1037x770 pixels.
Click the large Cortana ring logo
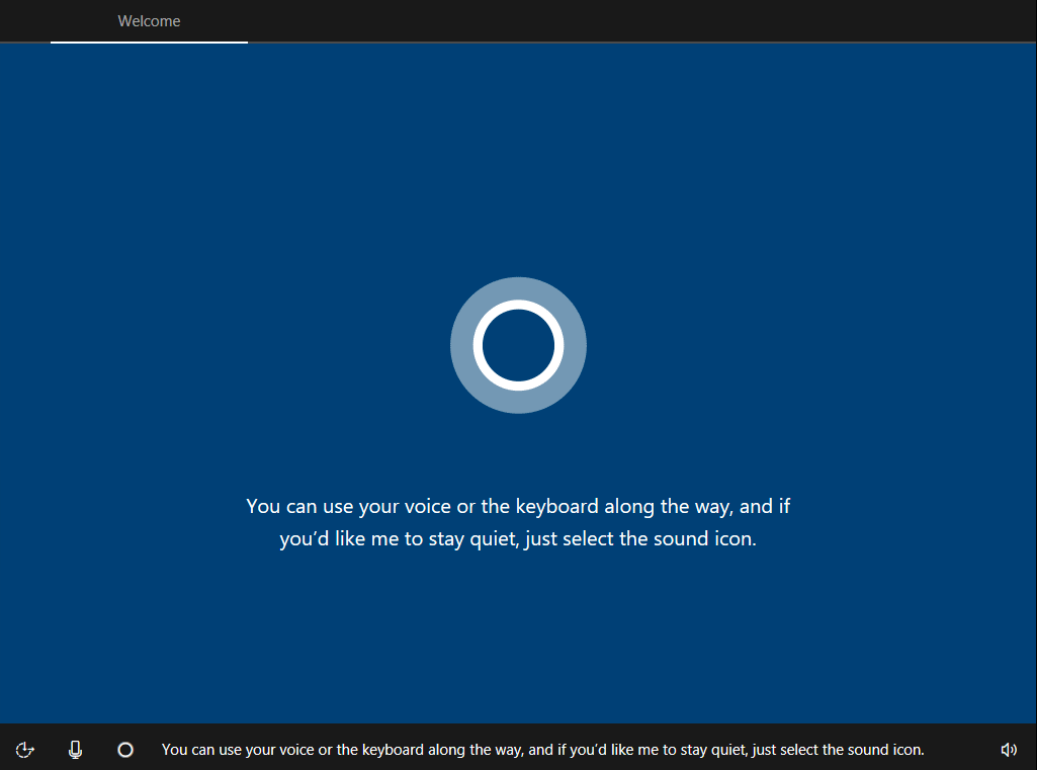pos(518,345)
